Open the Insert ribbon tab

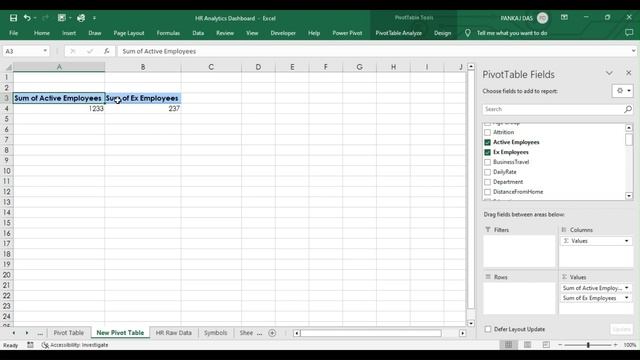coord(69,33)
